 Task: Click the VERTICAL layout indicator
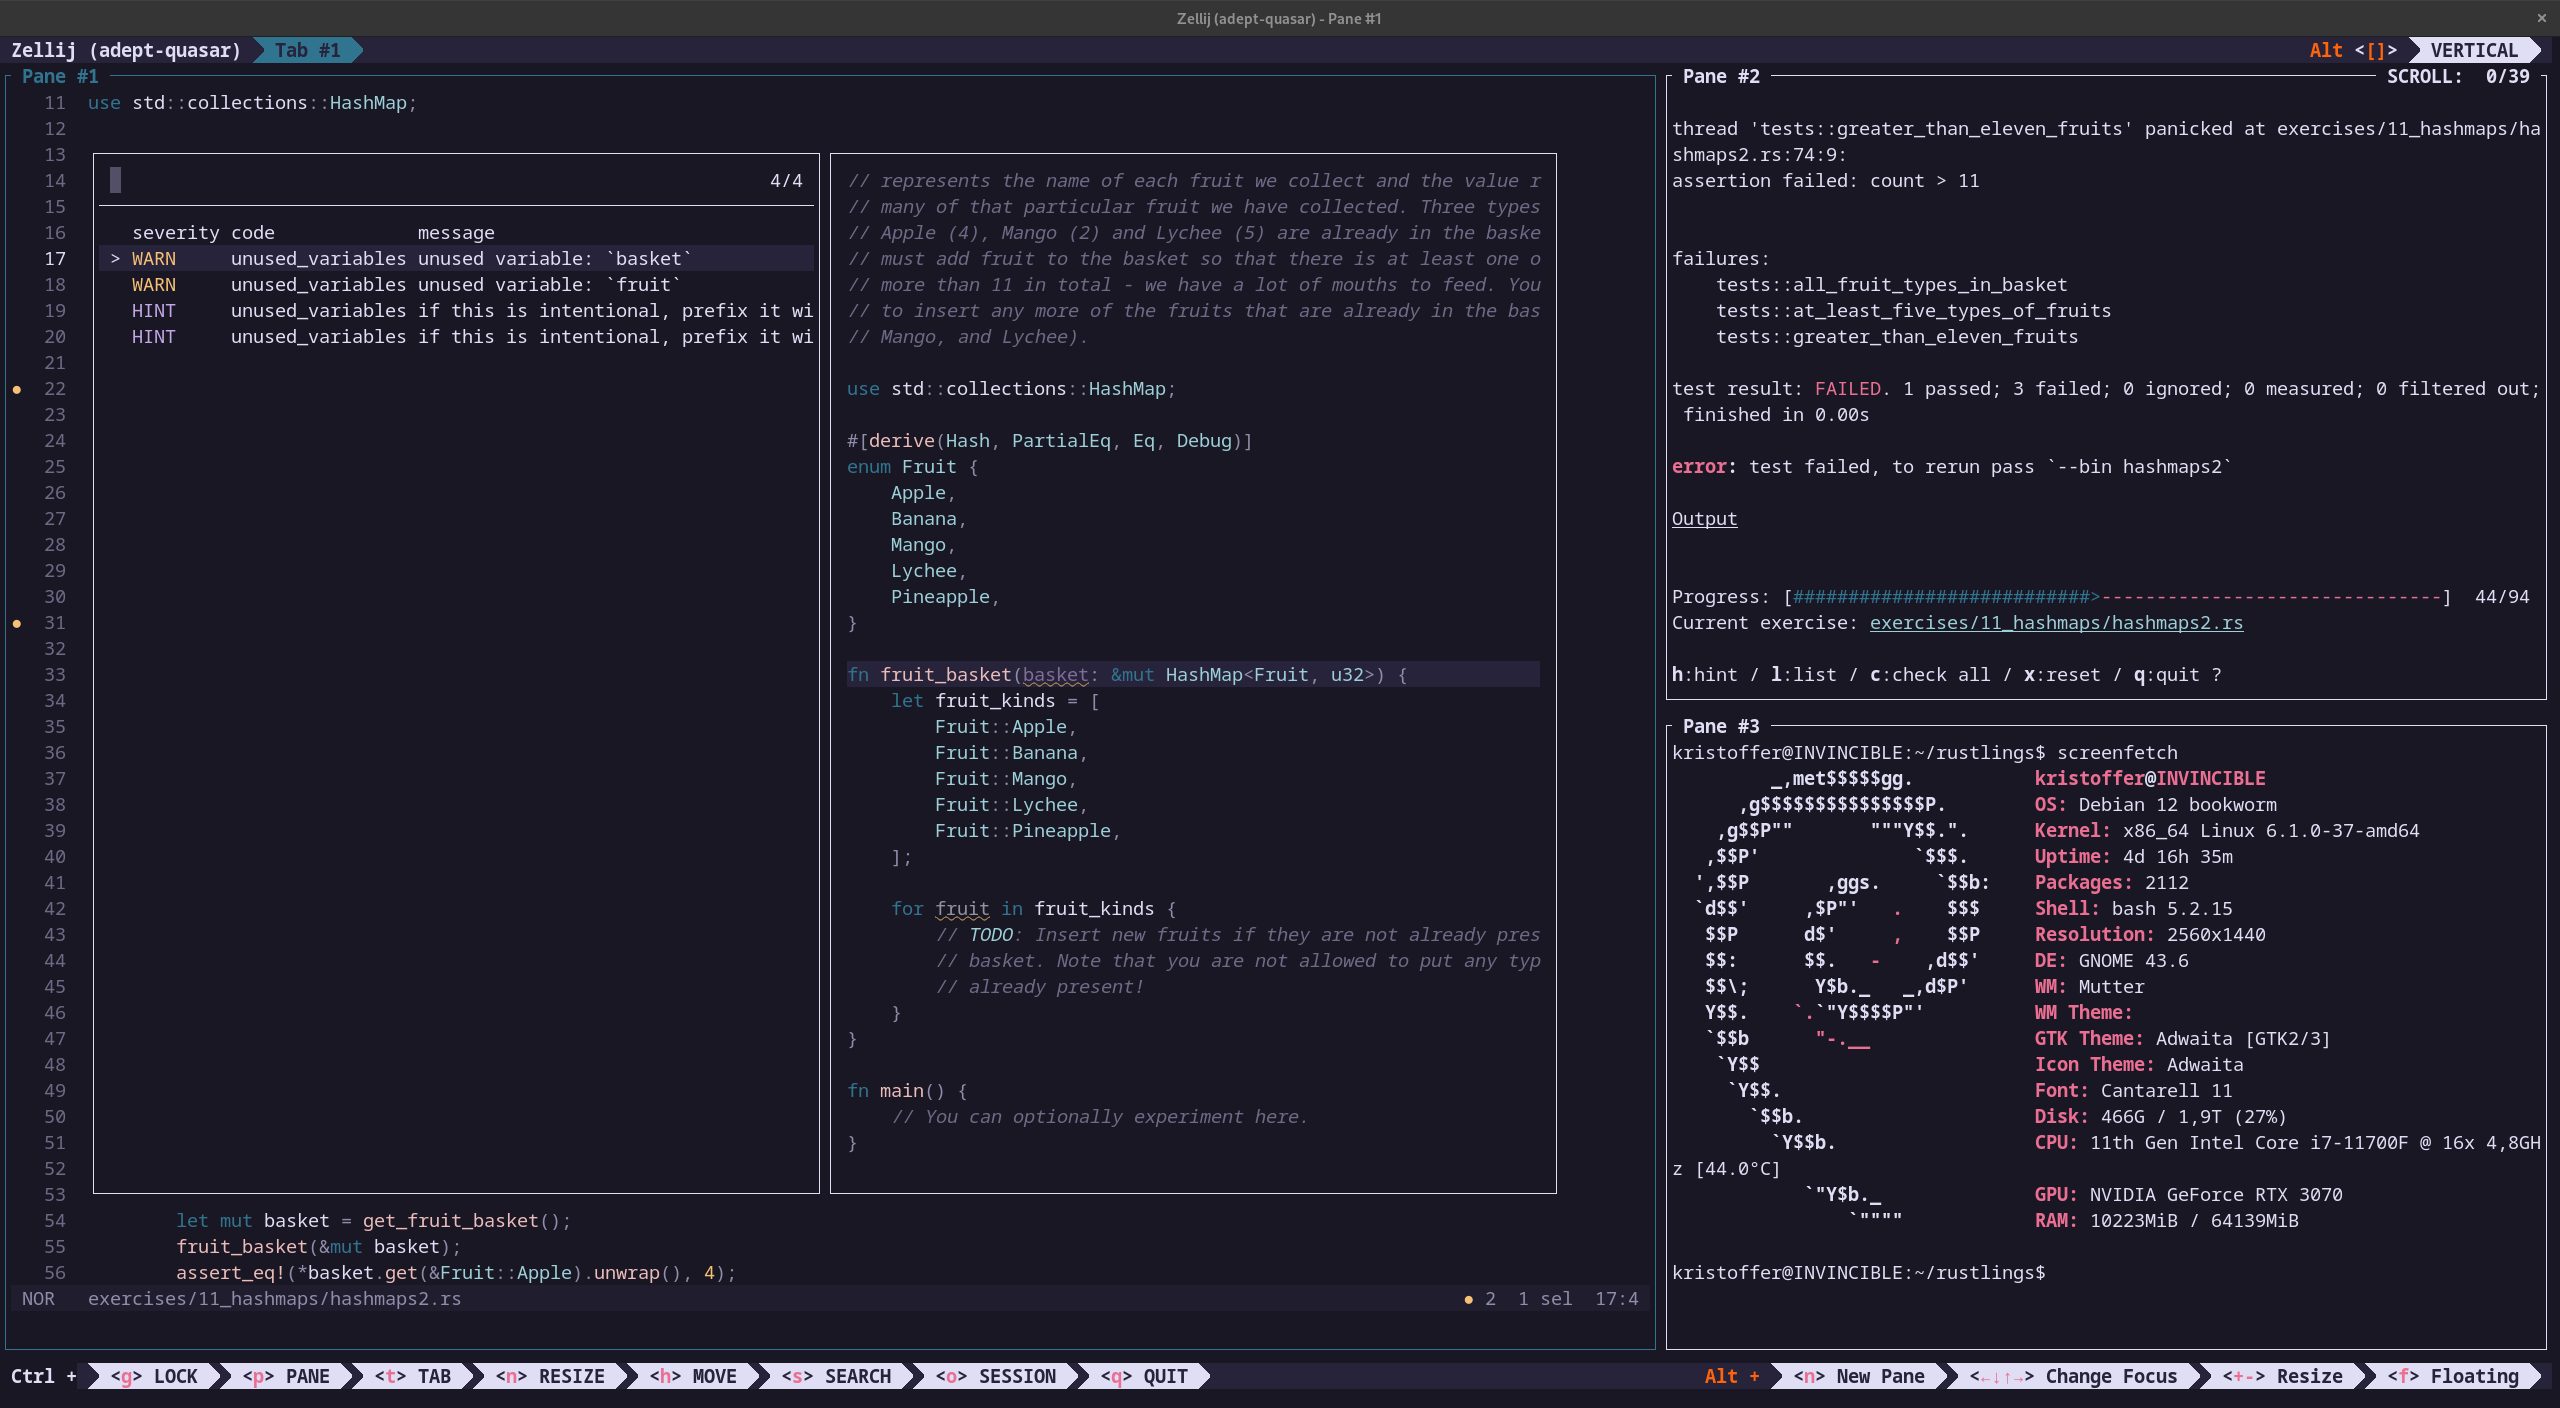pyautogui.click(x=2474, y=50)
